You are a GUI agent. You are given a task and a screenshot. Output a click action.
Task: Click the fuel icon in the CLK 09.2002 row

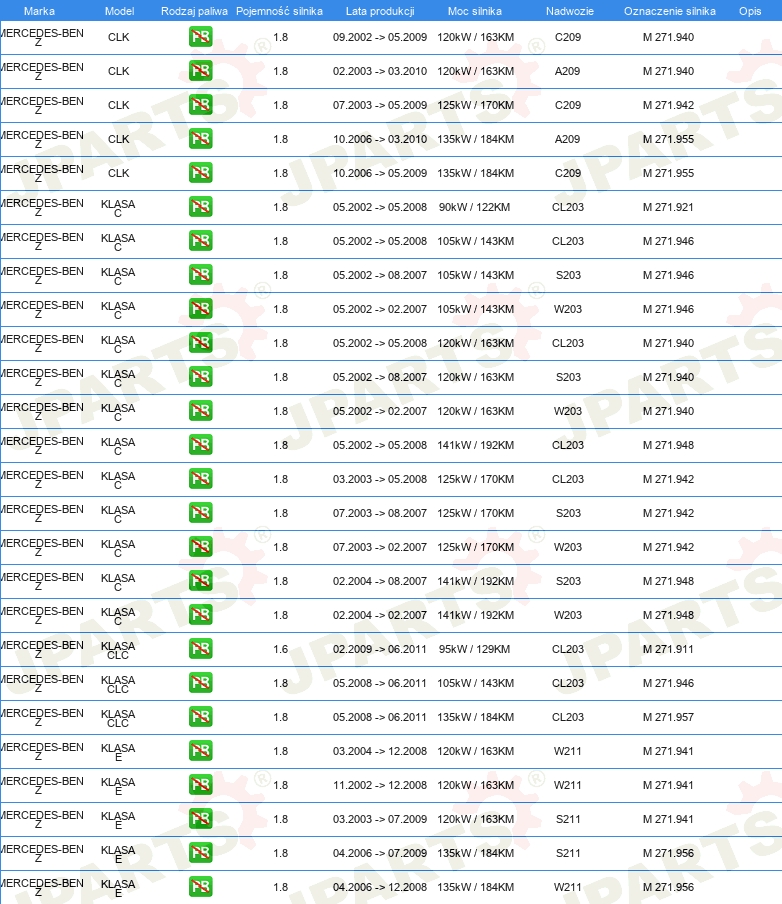pyautogui.click(x=201, y=37)
